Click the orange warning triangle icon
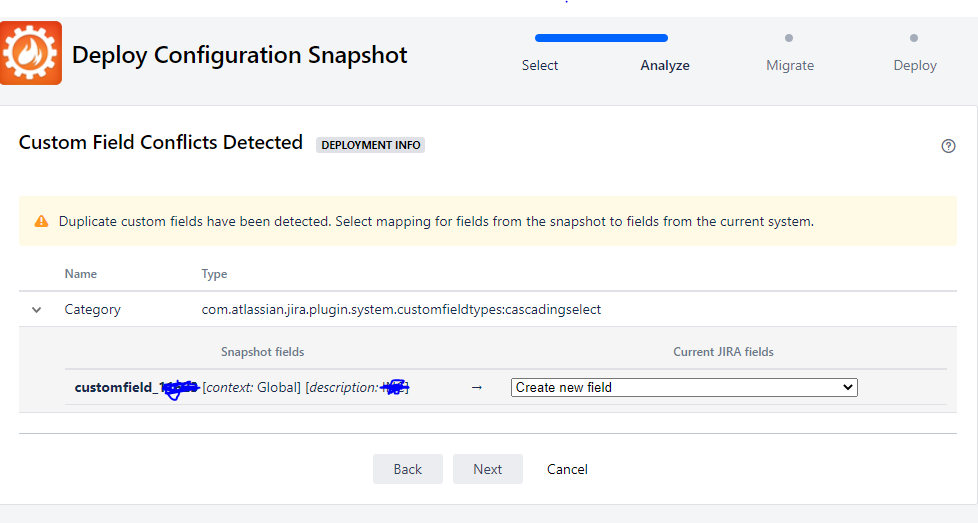The image size is (978, 523). coord(41,221)
